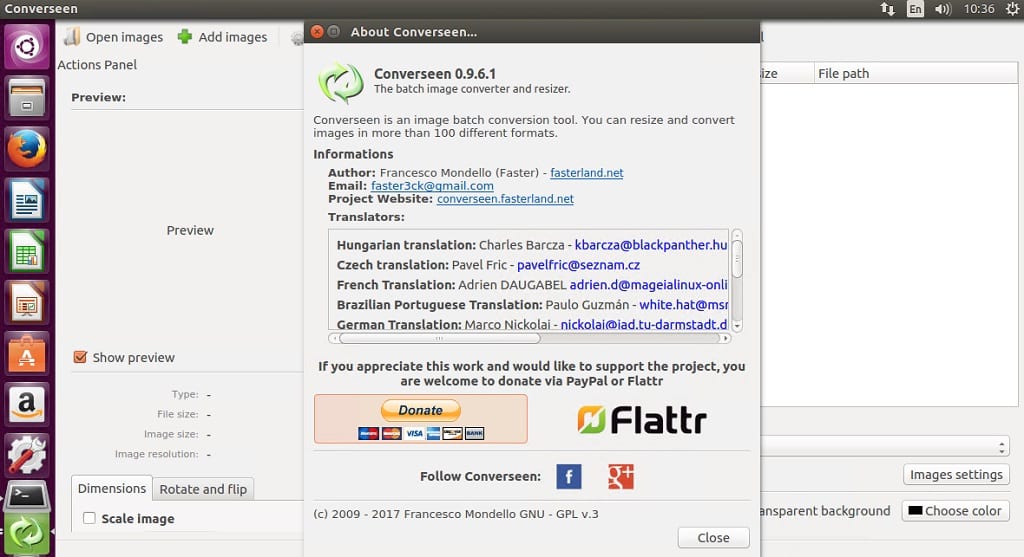Launch Files manager from dock
The width and height of the screenshot is (1024, 557).
click(27, 97)
